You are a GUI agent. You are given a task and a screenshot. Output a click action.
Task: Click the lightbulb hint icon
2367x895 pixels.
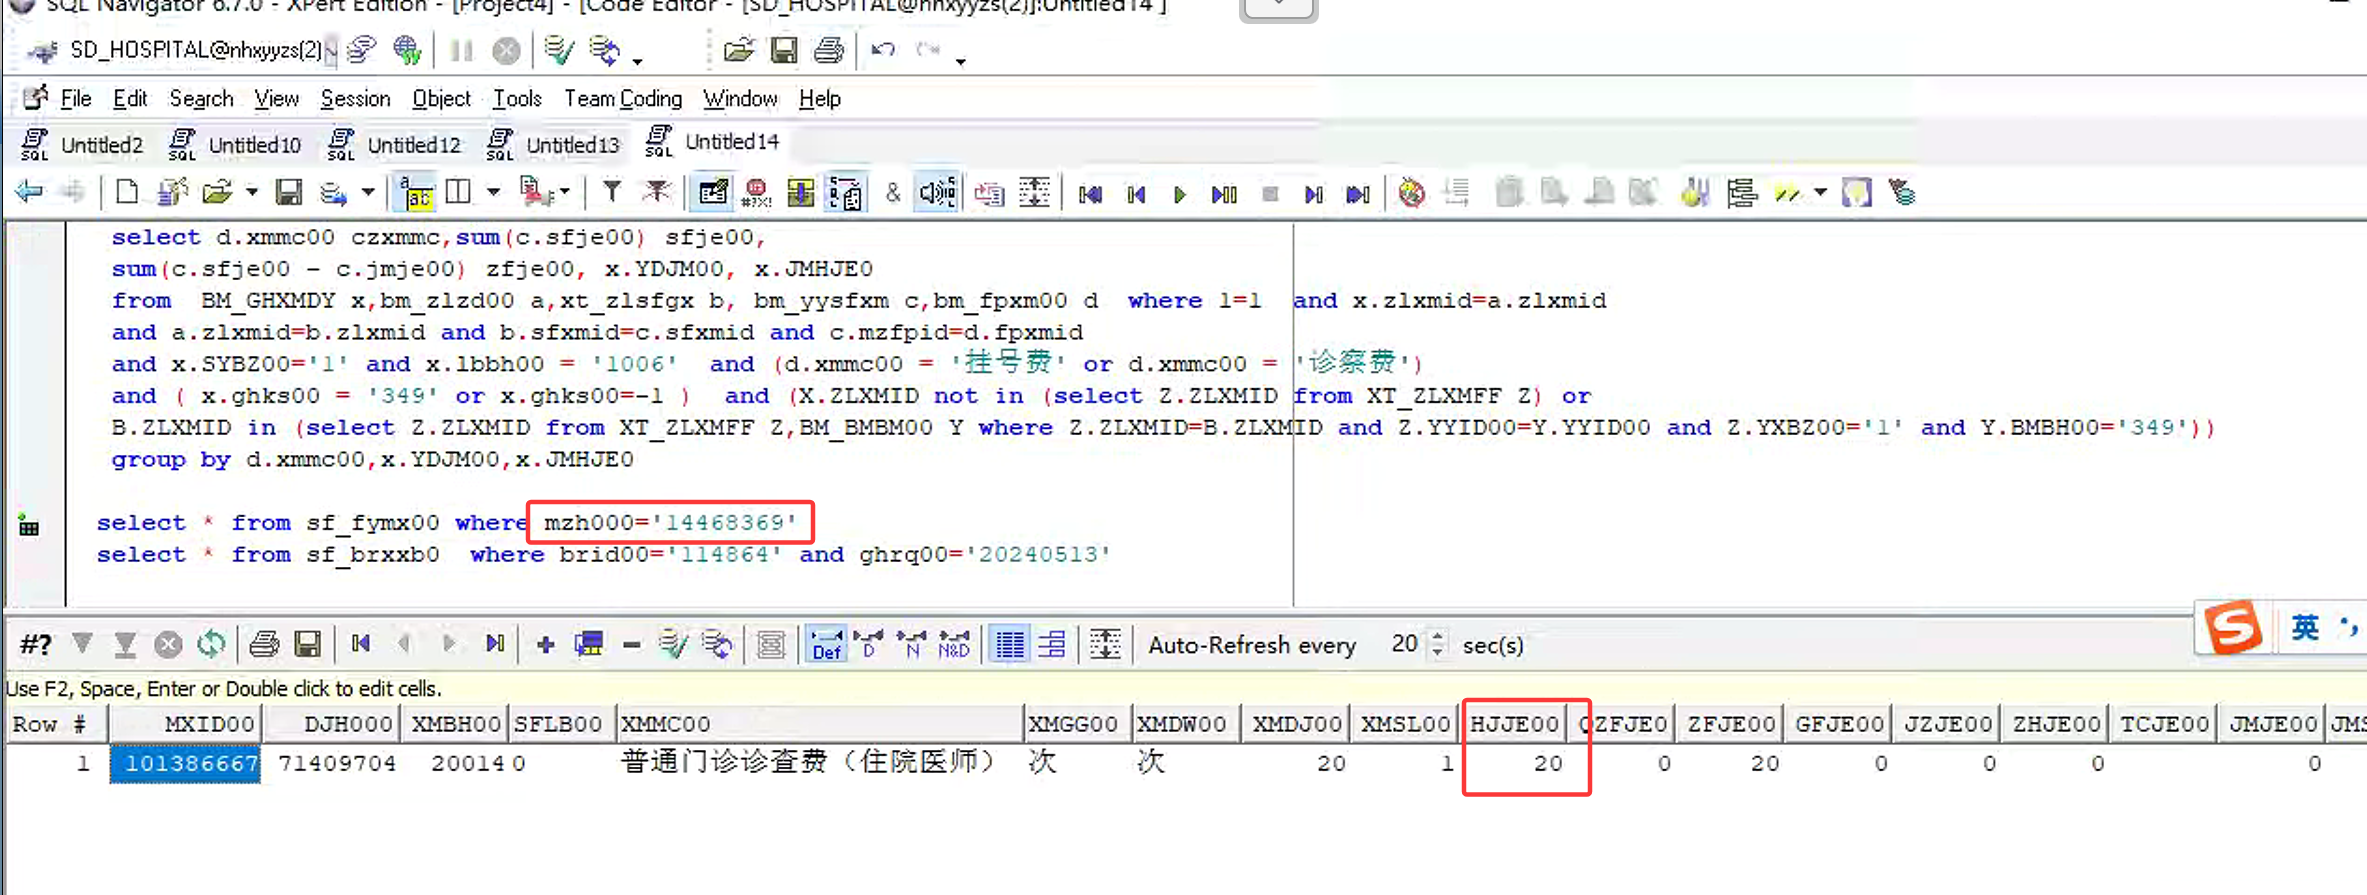tap(1855, 192)
